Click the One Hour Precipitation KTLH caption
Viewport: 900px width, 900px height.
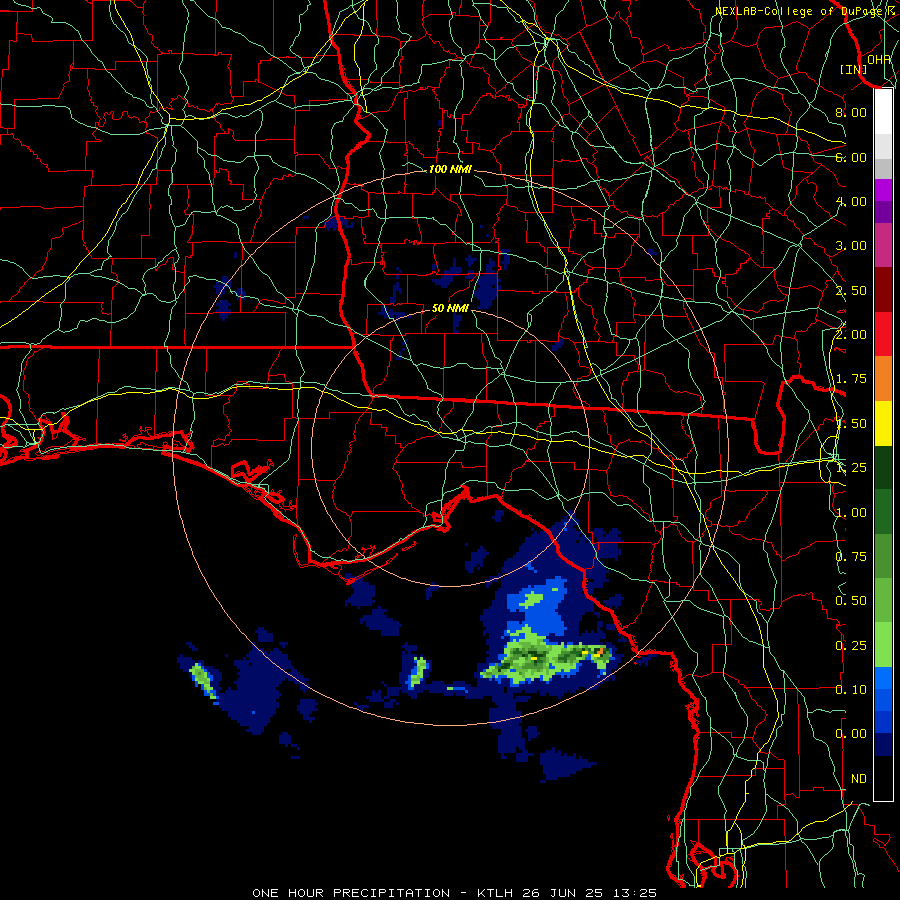point(455,893)
